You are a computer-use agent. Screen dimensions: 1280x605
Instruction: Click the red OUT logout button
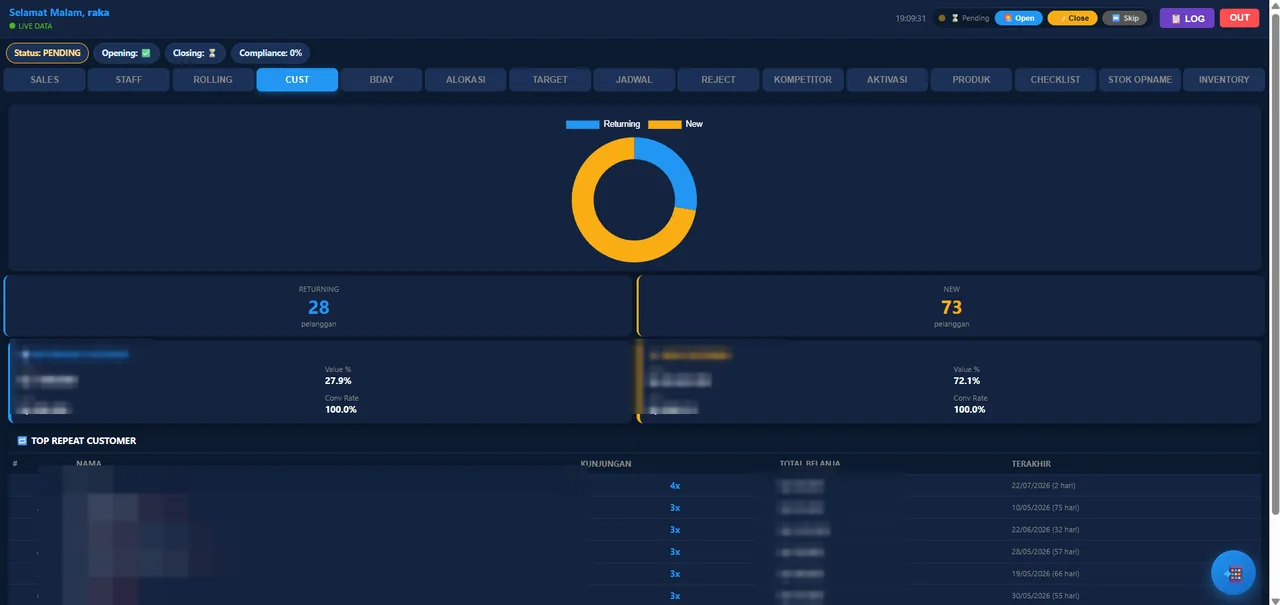pos(1239,18)
